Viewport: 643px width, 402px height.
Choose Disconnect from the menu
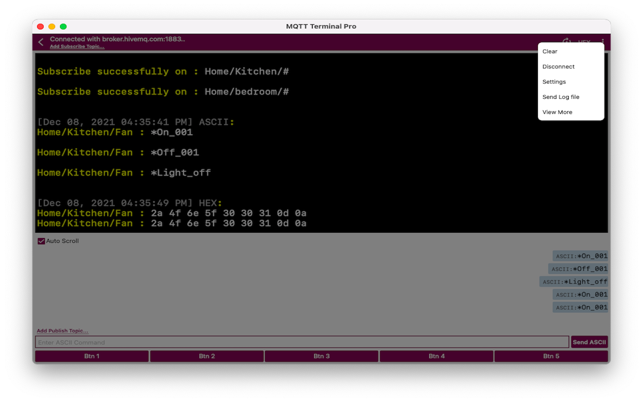coord(558,67)
